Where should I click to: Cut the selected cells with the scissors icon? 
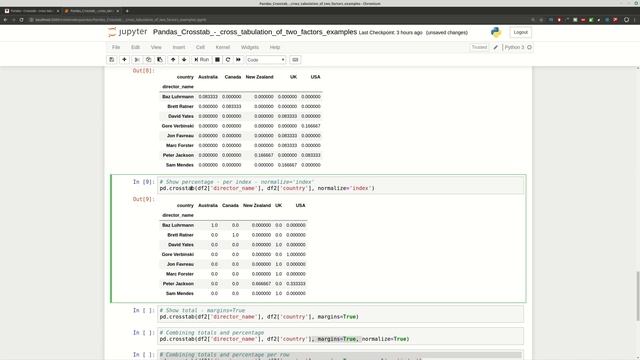coord(137,60)
